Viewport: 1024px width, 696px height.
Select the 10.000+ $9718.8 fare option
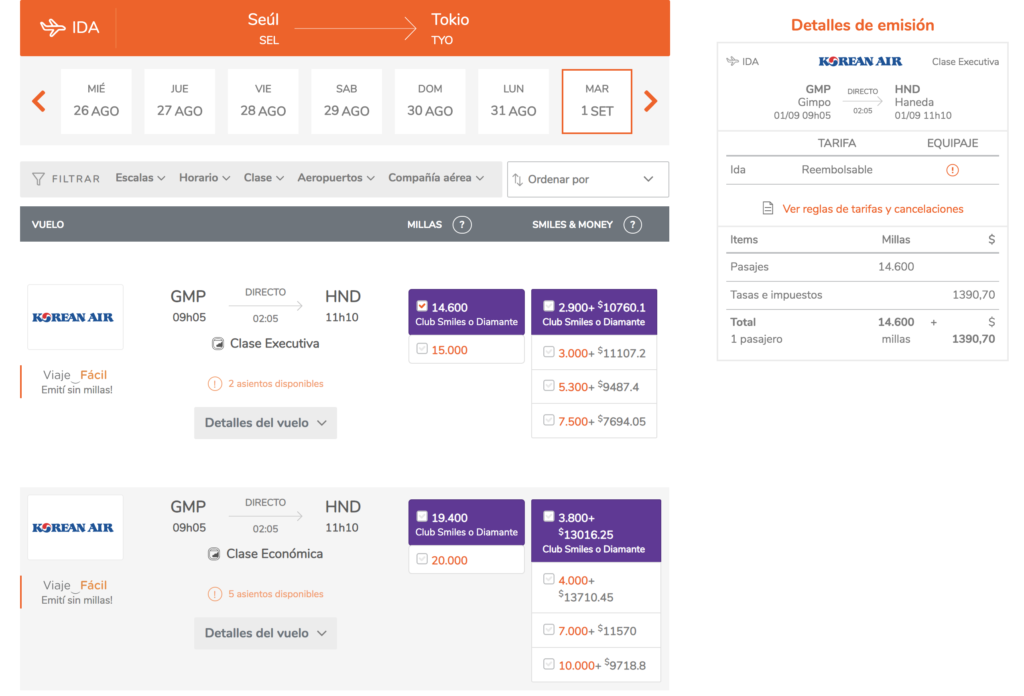[549, 664]
